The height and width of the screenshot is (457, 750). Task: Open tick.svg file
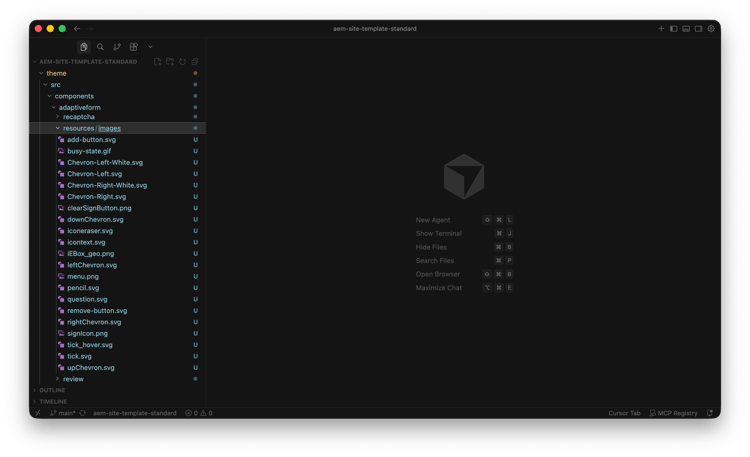79,357
